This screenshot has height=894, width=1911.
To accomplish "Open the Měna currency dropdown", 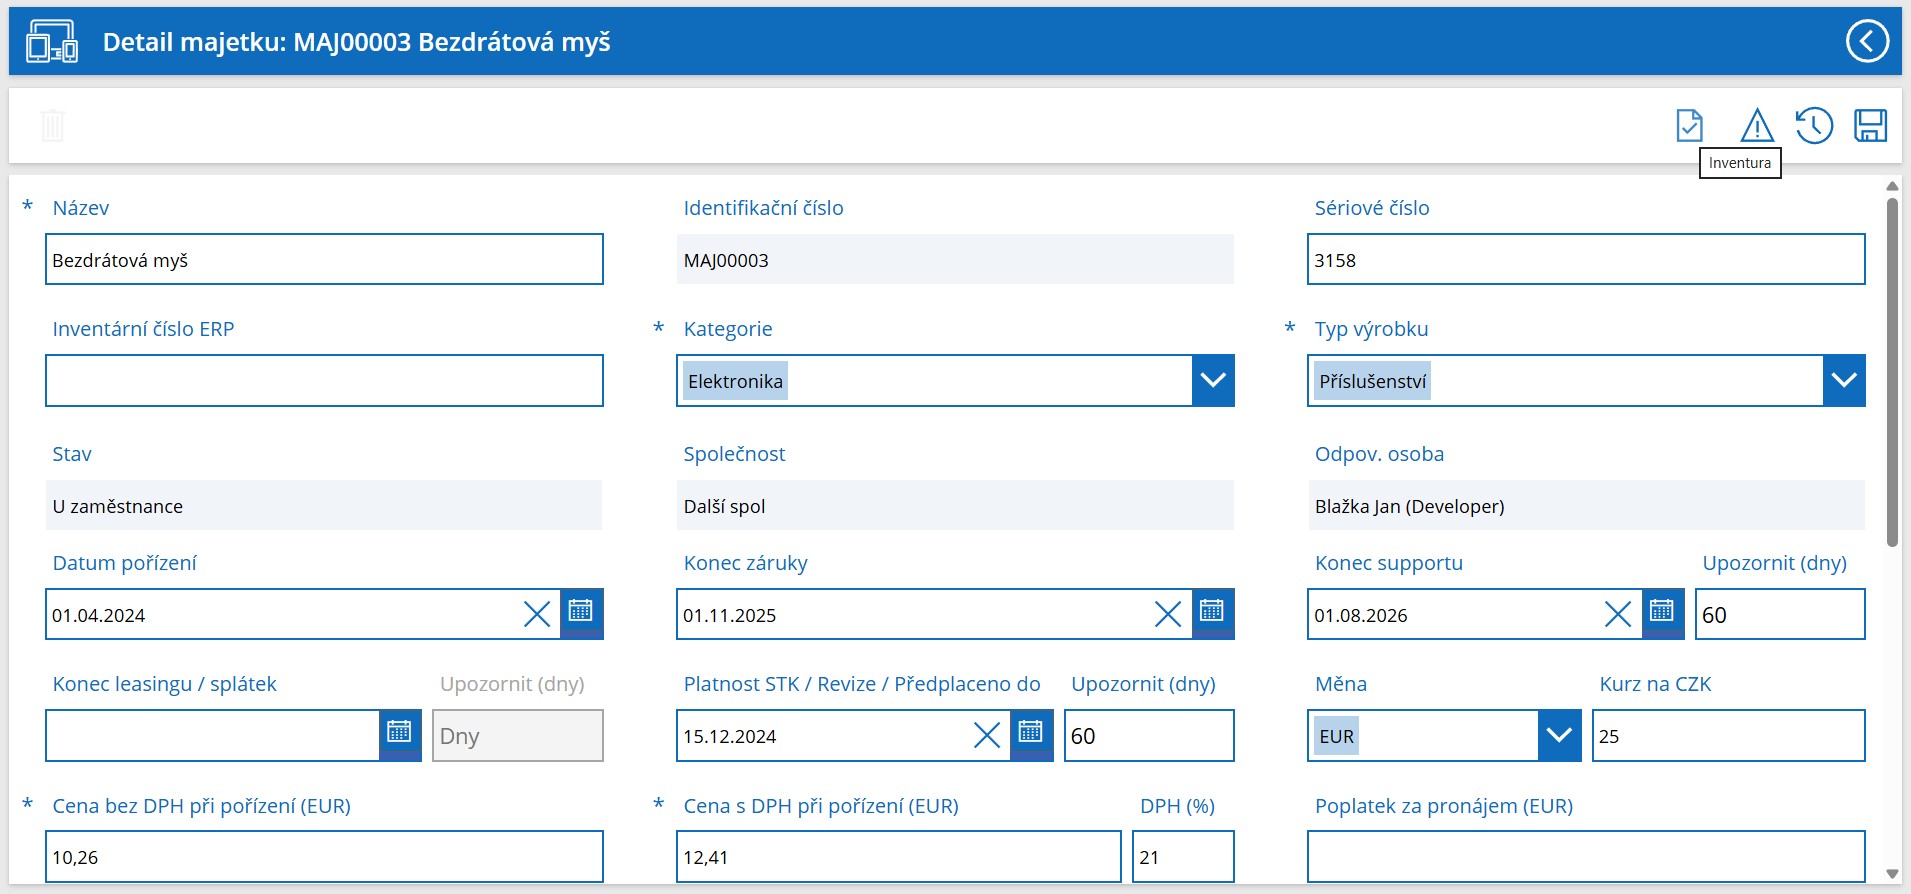I will [x=1559, y=736].
